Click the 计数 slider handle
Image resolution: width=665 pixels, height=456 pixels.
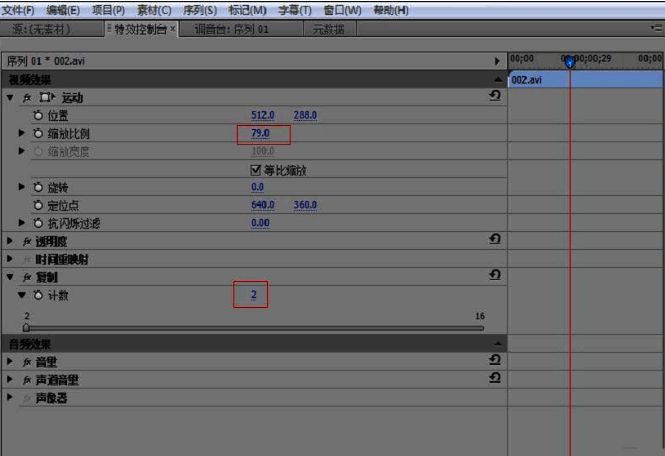pos(26,327)
